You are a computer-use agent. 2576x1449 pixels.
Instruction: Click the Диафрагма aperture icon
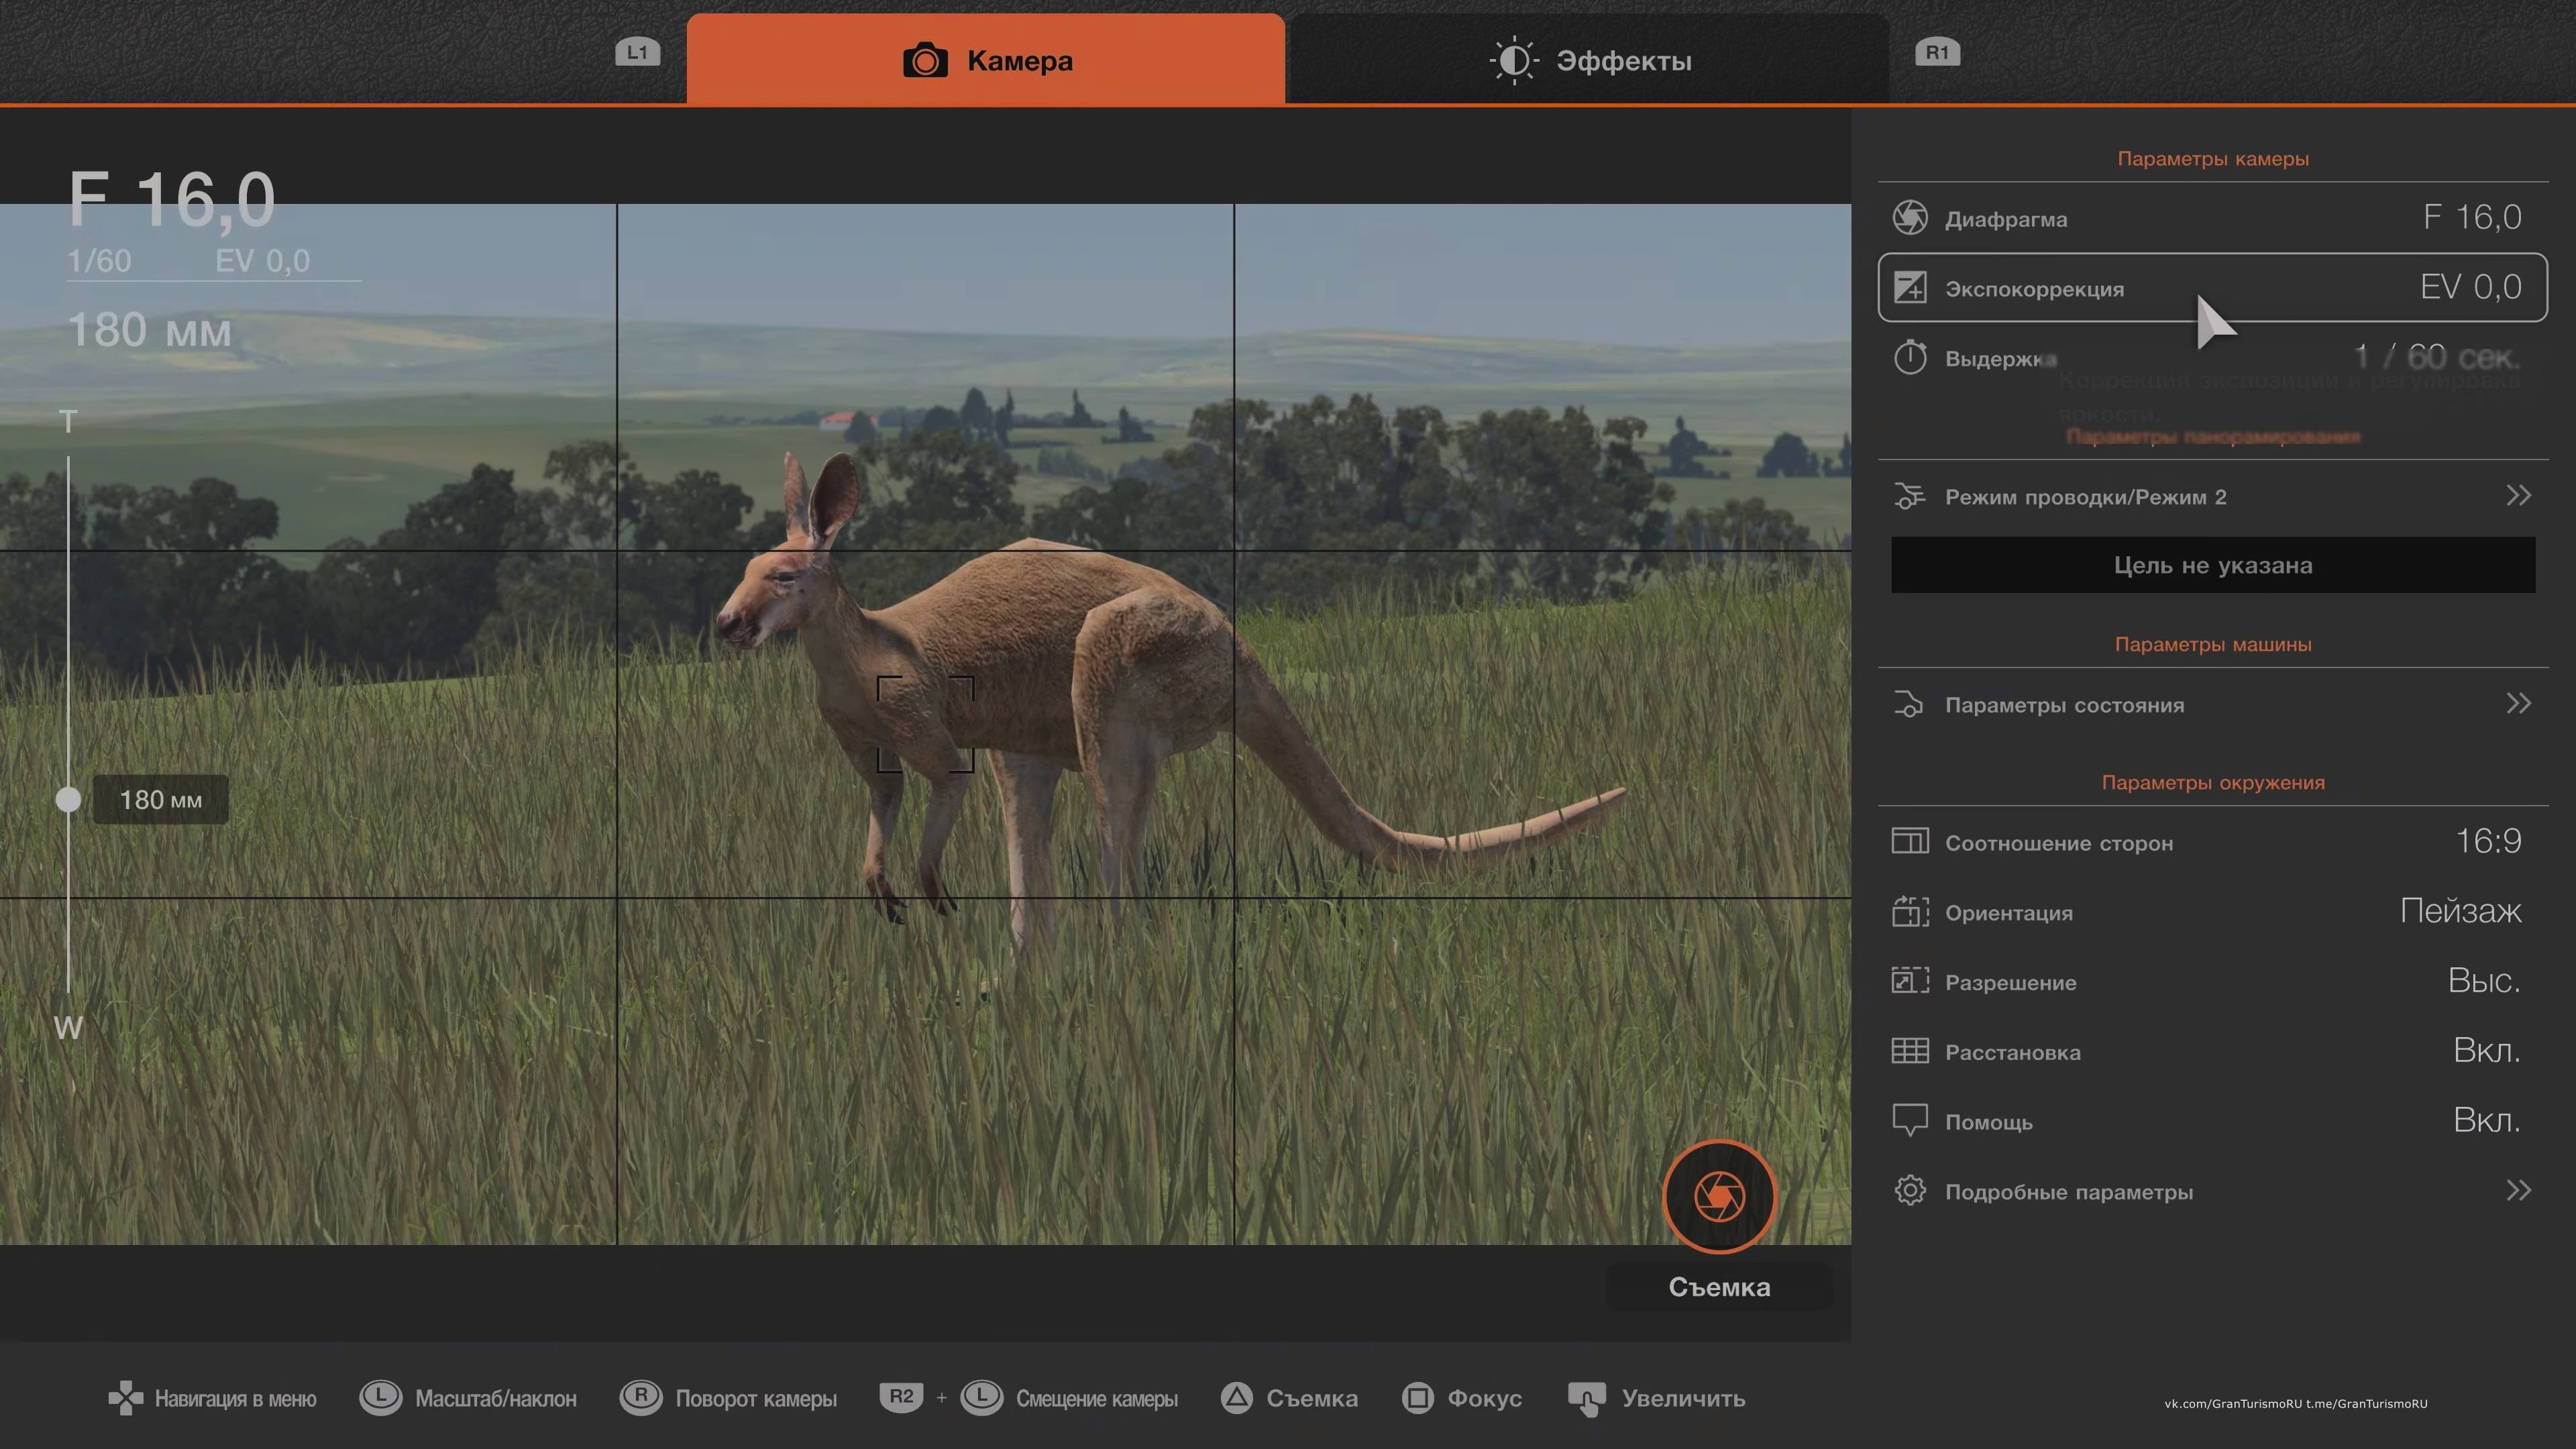pos(1910,218)
